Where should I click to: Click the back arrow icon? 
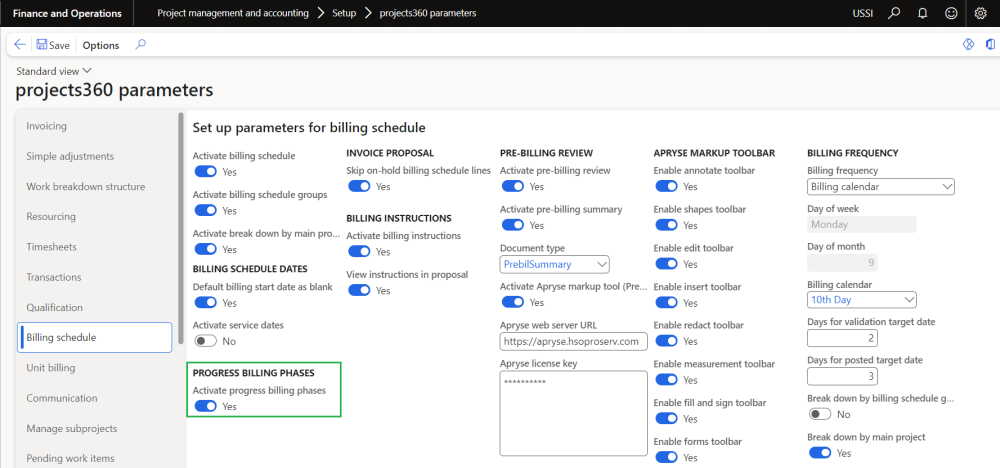click(x=20, y=45)
